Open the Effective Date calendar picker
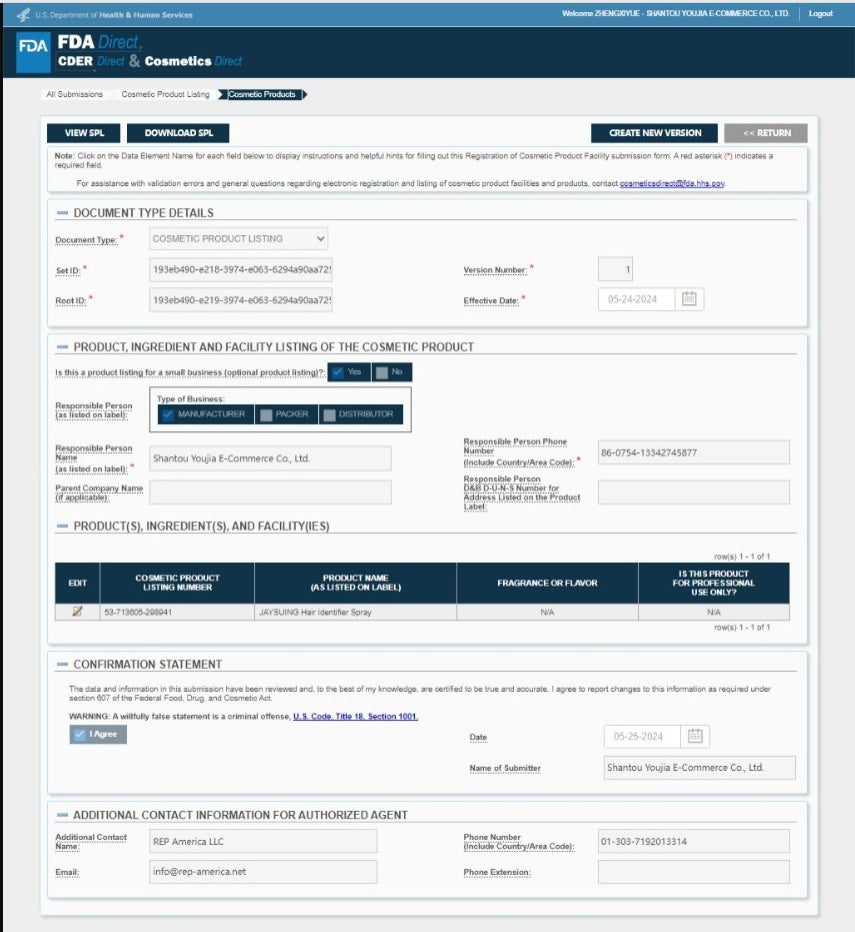This screenshot has height=932, width=855. (689, 299)
